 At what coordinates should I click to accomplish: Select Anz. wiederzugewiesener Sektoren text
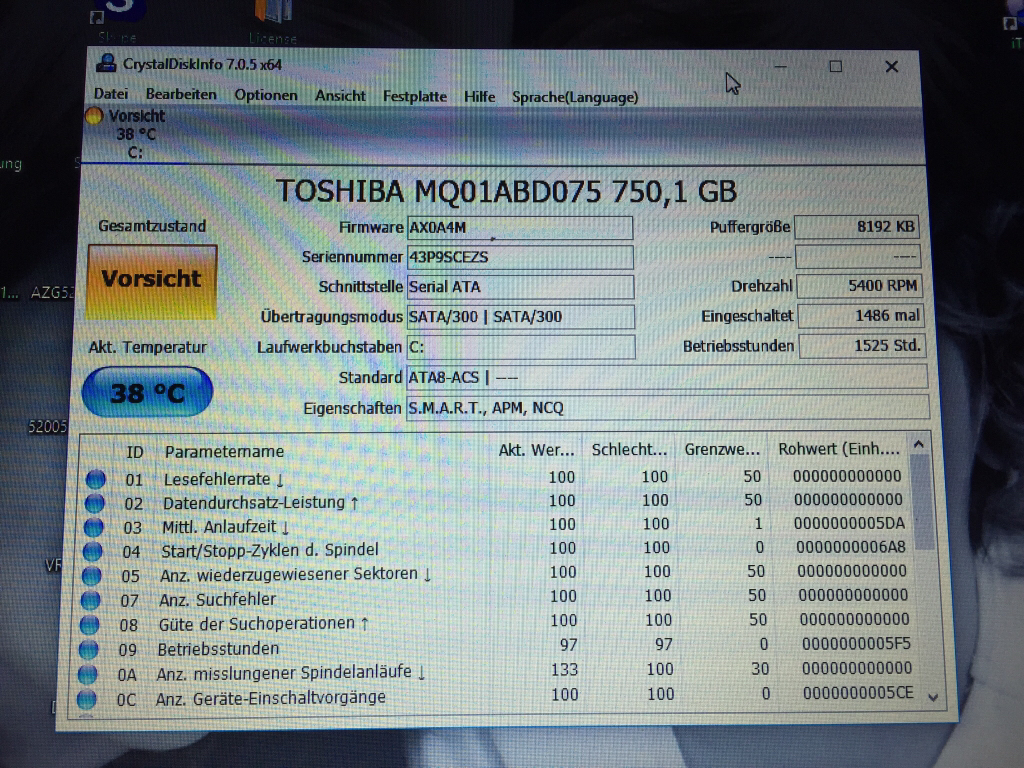295,574
